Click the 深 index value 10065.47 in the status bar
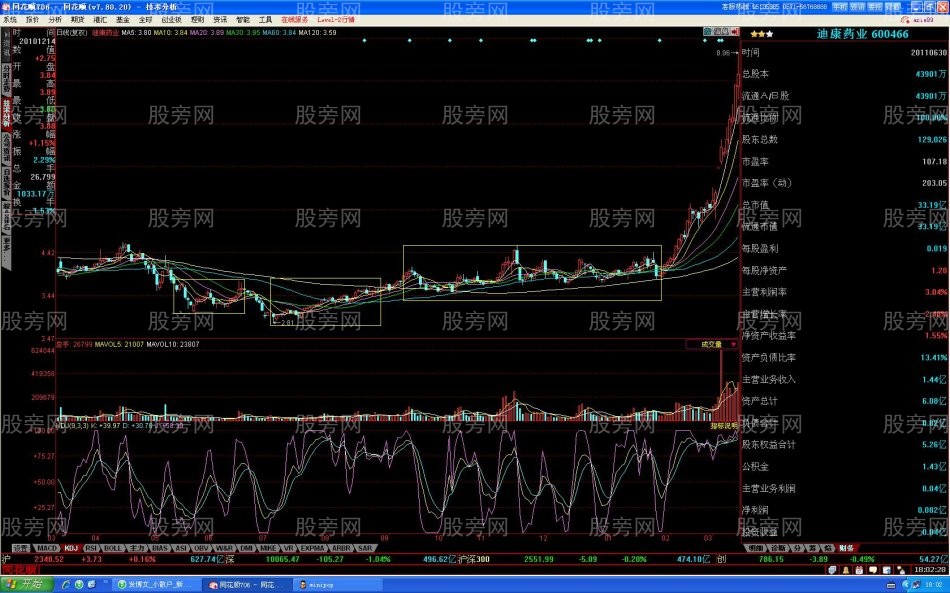The width and height of the screenshot is (950, 593). coord(282,559)
